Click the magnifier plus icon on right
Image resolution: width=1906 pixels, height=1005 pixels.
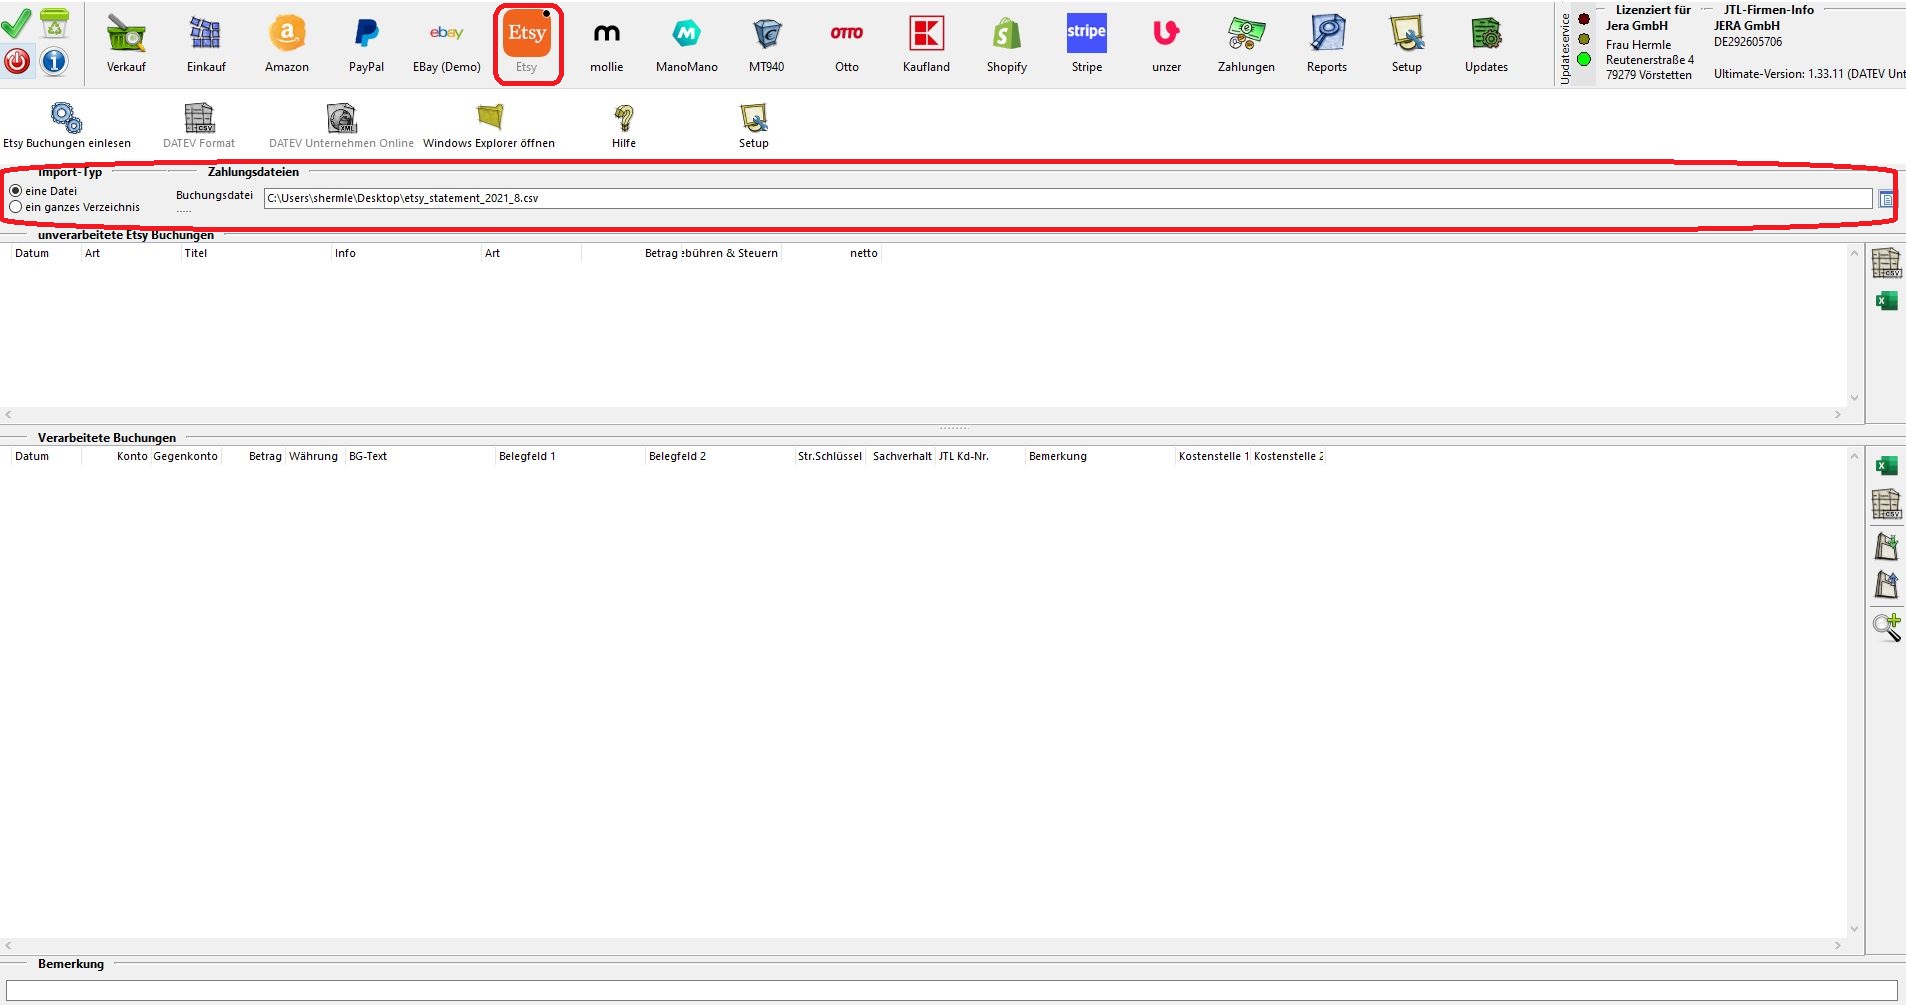pyautogui.click(x=1886, y=627)
